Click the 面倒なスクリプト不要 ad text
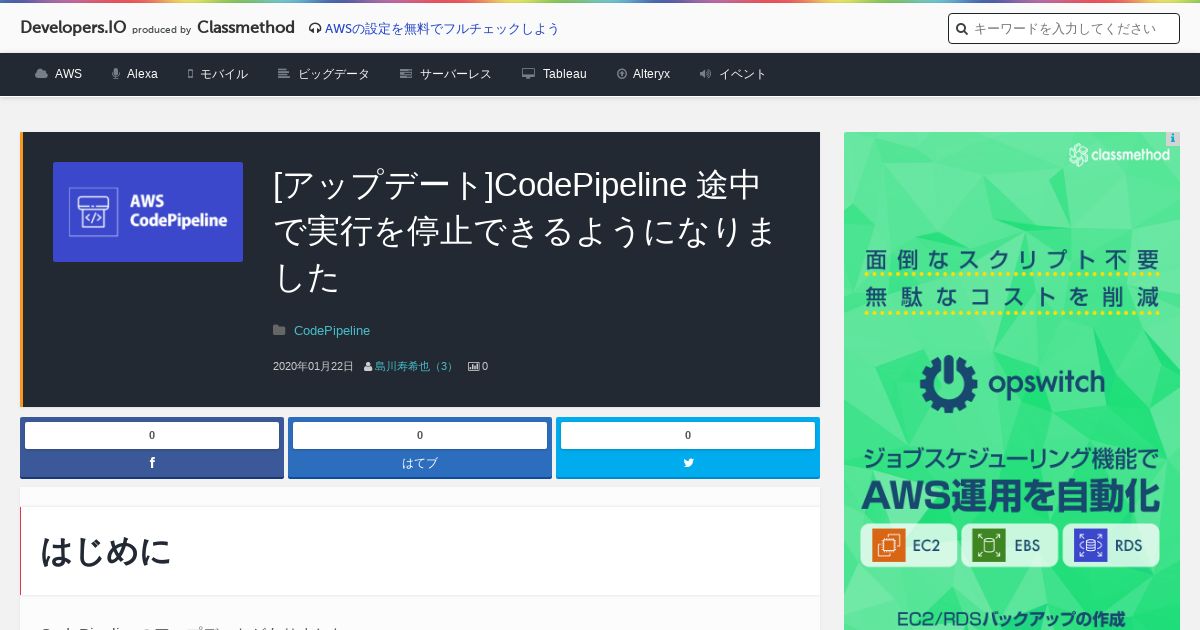 tap(1012, 260)
